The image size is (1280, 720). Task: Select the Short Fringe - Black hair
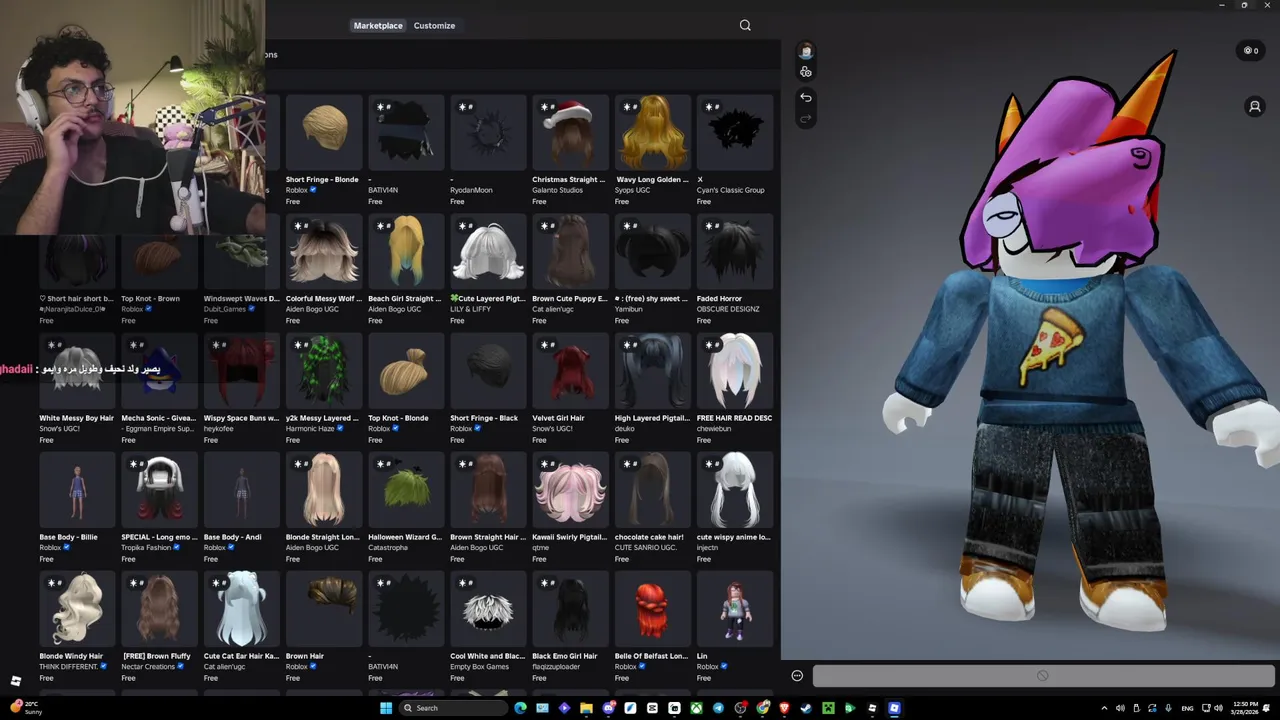click(x=488, y=371)
